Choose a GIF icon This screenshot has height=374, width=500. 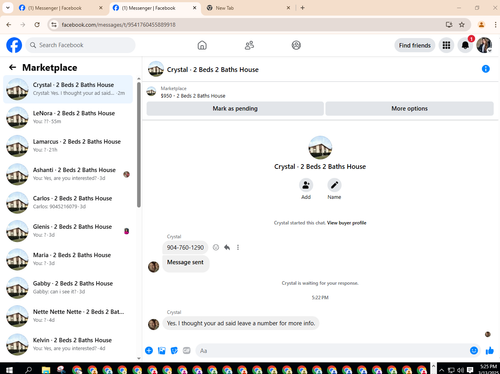click(x=187, y=350)
